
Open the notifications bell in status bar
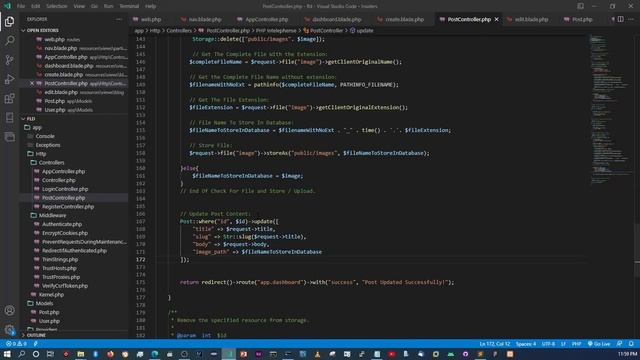pos(631,344)
